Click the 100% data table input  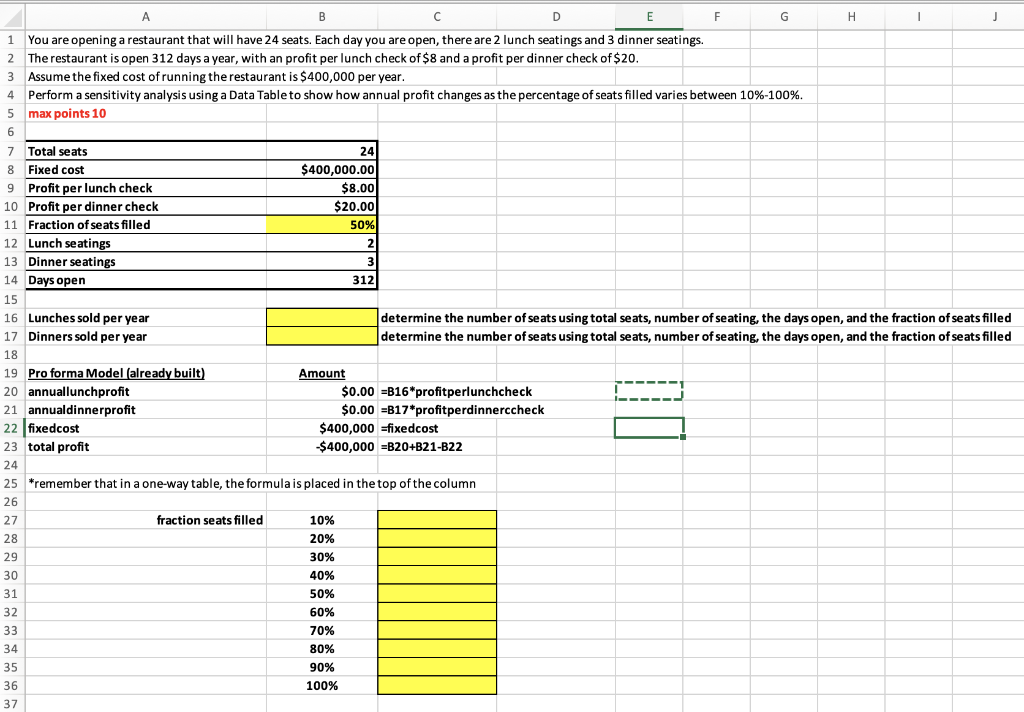(322, 686)
